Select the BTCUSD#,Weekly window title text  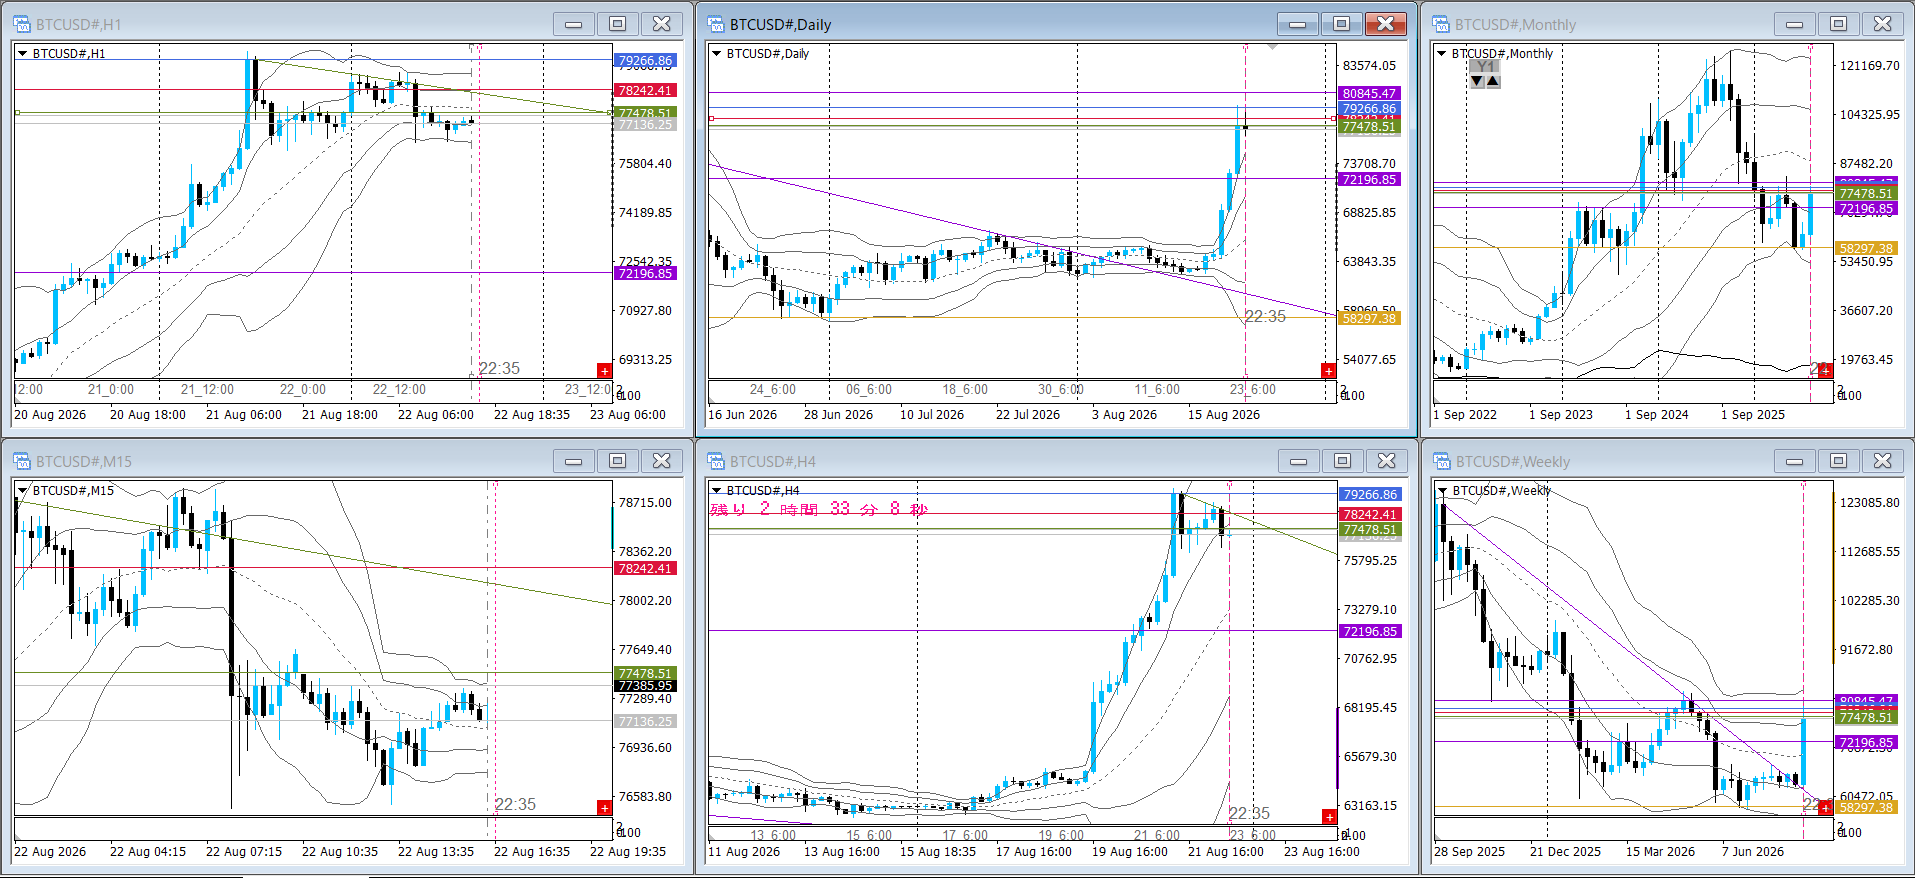1512,461
